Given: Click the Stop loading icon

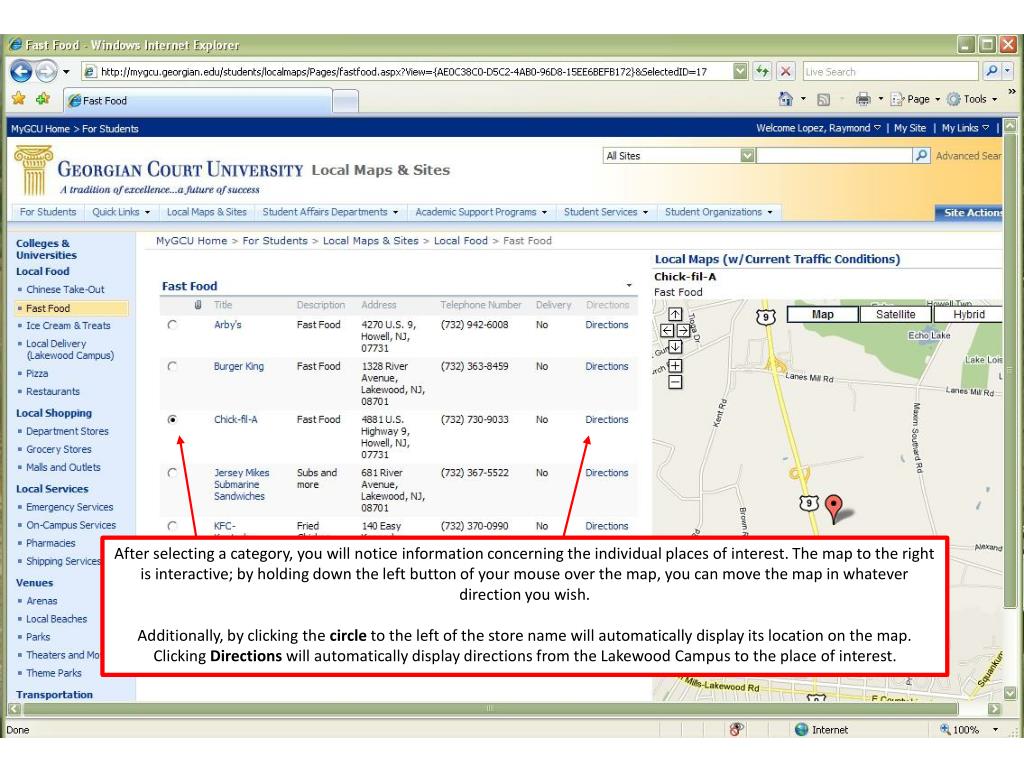Looking at the screenshot, I should click(786, 71).
